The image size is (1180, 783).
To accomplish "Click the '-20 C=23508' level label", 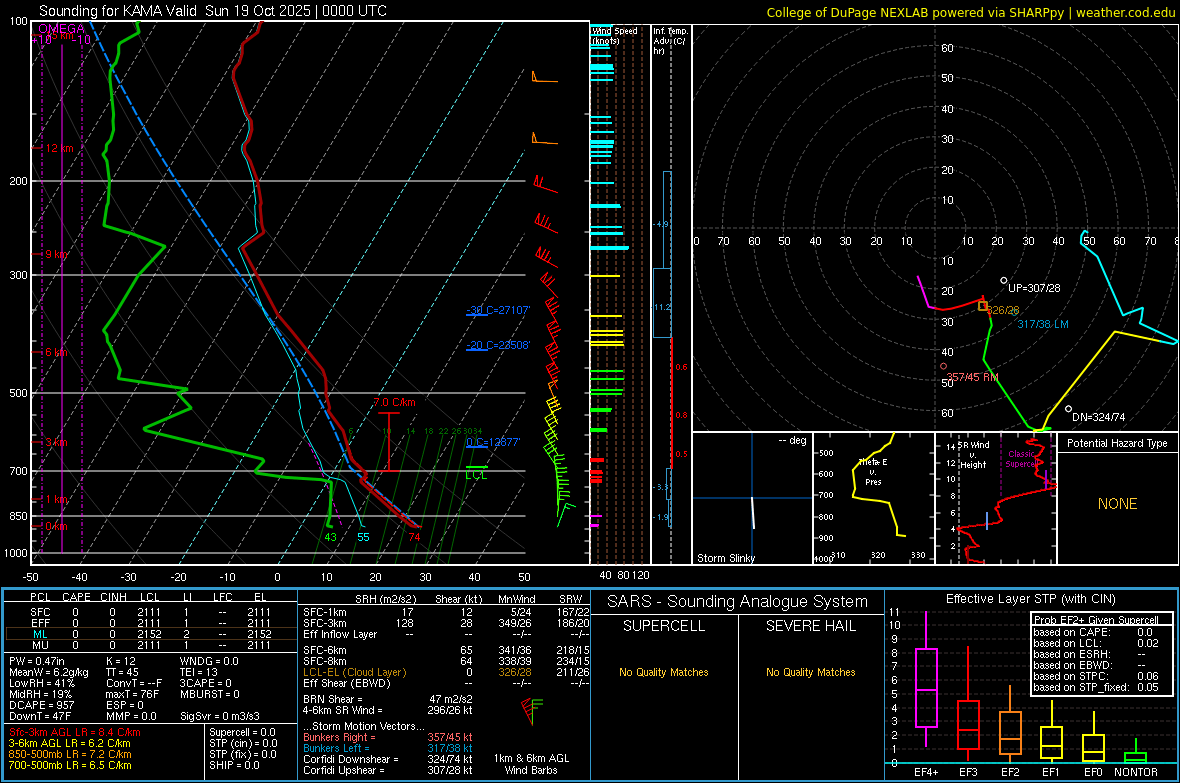I will click(x=498, y=346).
